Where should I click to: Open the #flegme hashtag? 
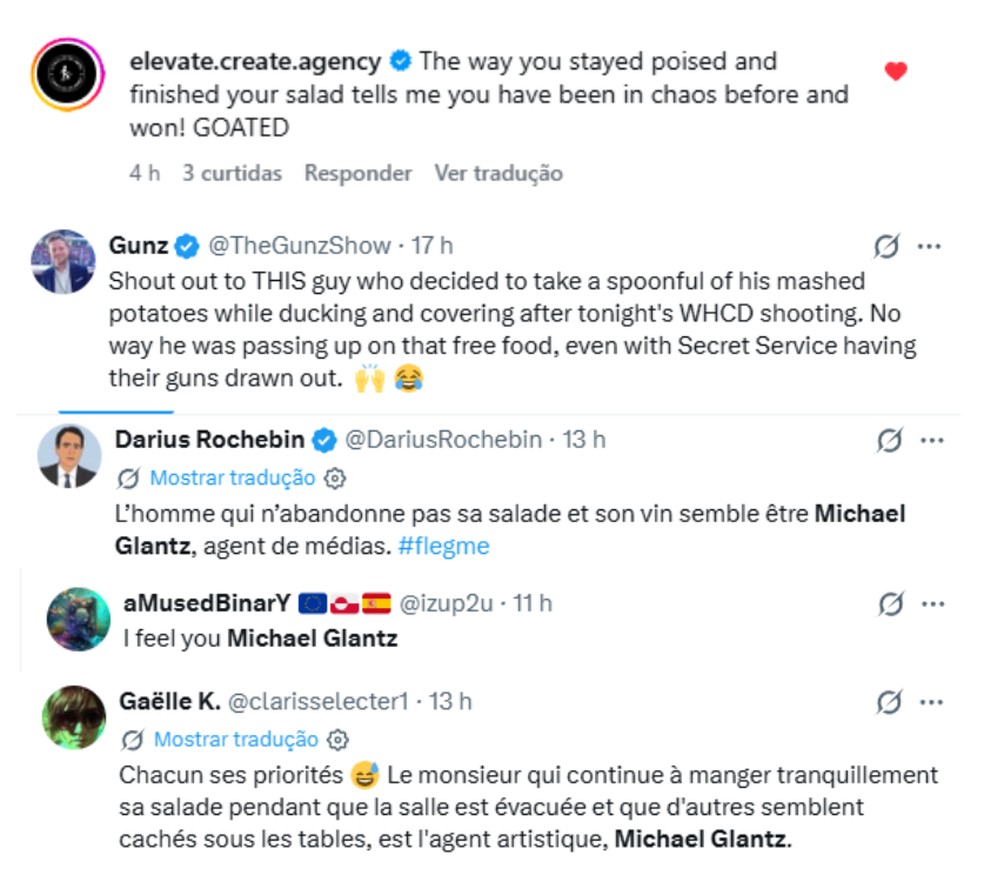click(x=446, y=545)
